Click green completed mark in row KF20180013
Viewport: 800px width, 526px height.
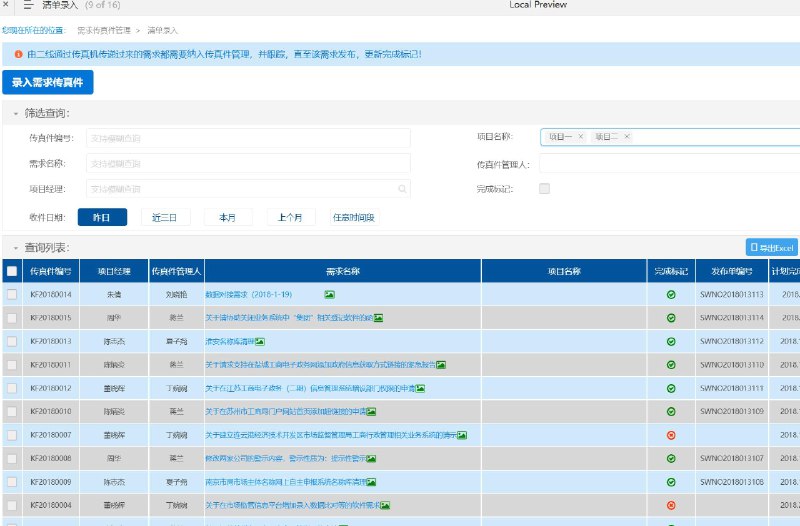pos(671,341)
